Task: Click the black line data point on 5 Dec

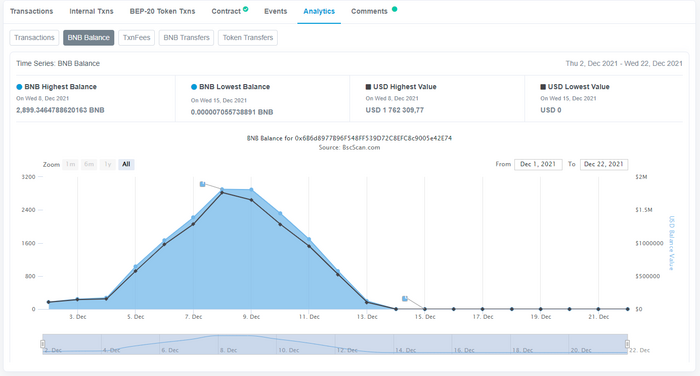Action: pos(136,271)
